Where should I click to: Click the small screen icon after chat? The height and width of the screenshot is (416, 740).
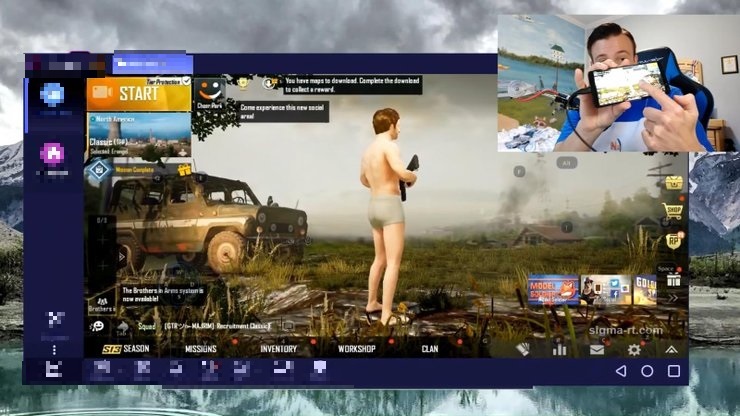(287, 326)
